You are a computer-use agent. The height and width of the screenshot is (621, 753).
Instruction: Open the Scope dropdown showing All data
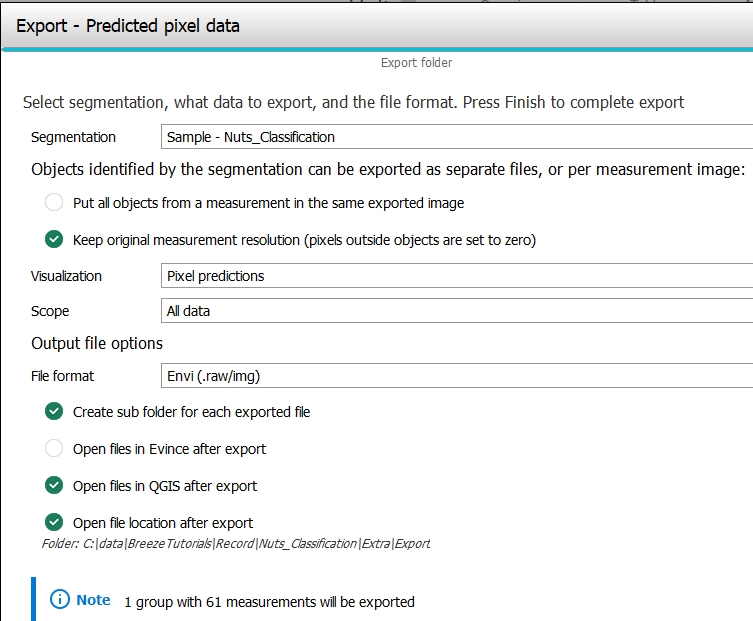(456, 311)
